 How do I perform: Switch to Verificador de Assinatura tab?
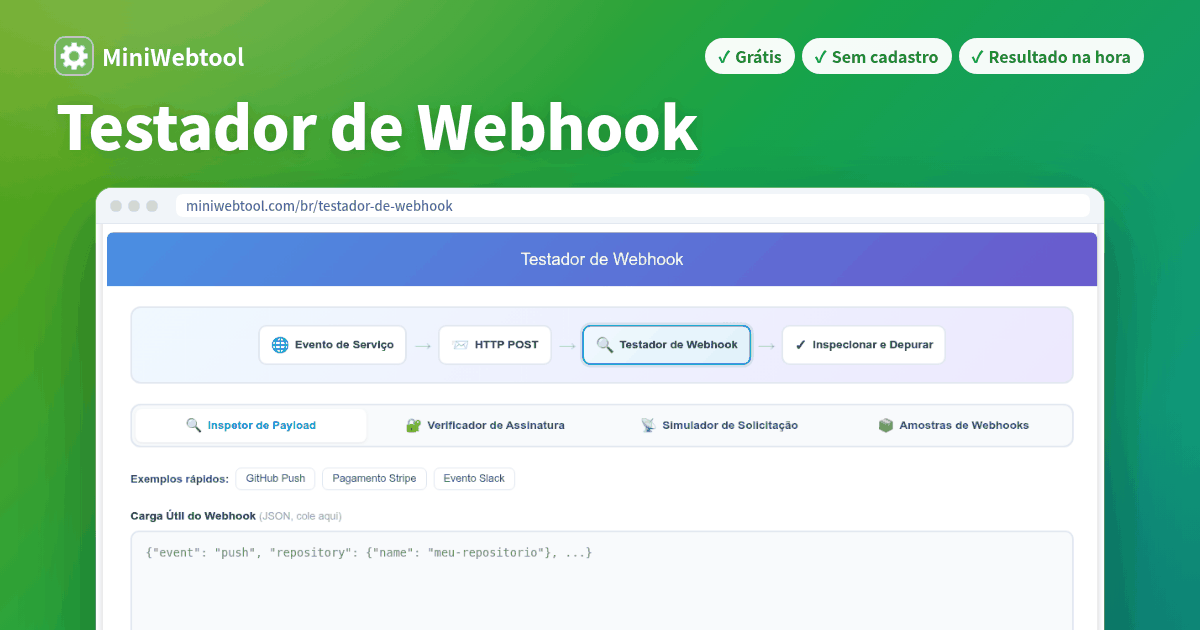click(x=485, y=425)
